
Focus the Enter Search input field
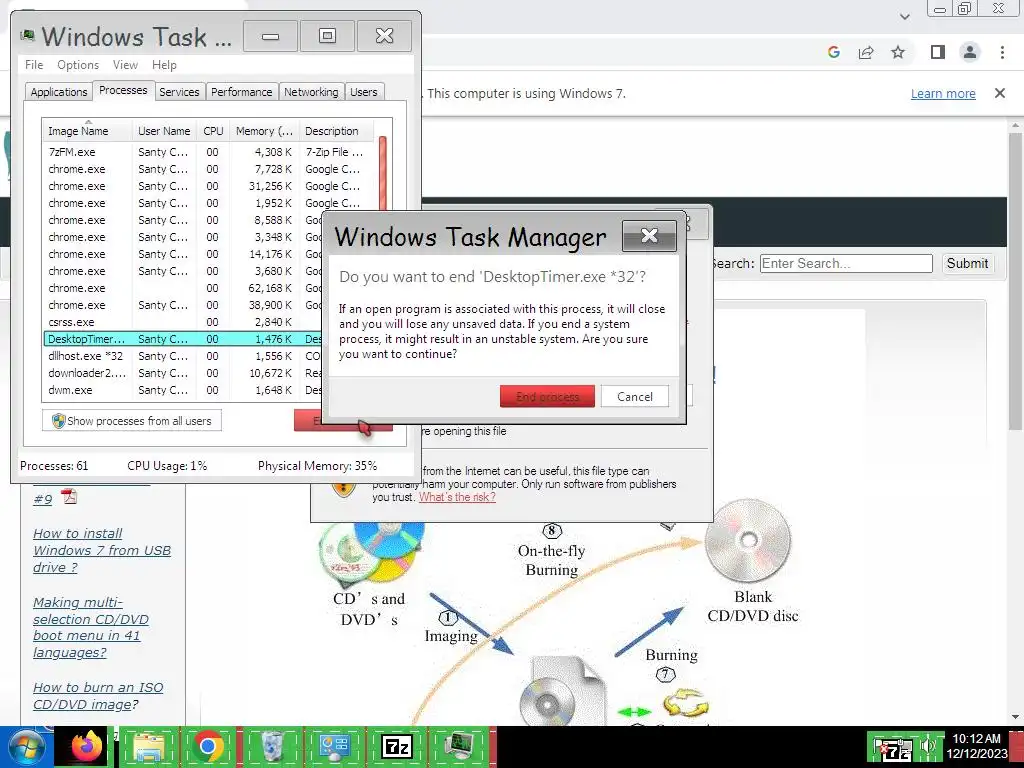[x=846, y=263]
